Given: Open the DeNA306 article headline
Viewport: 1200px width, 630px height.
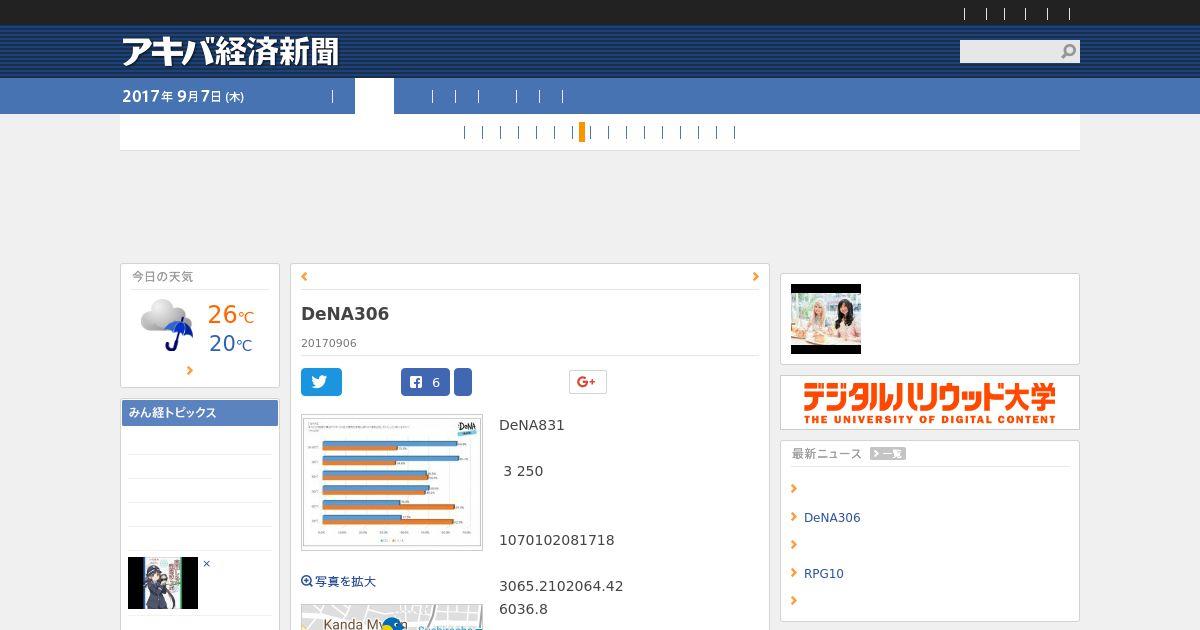Looking at the screenshot, I should 345,314.
